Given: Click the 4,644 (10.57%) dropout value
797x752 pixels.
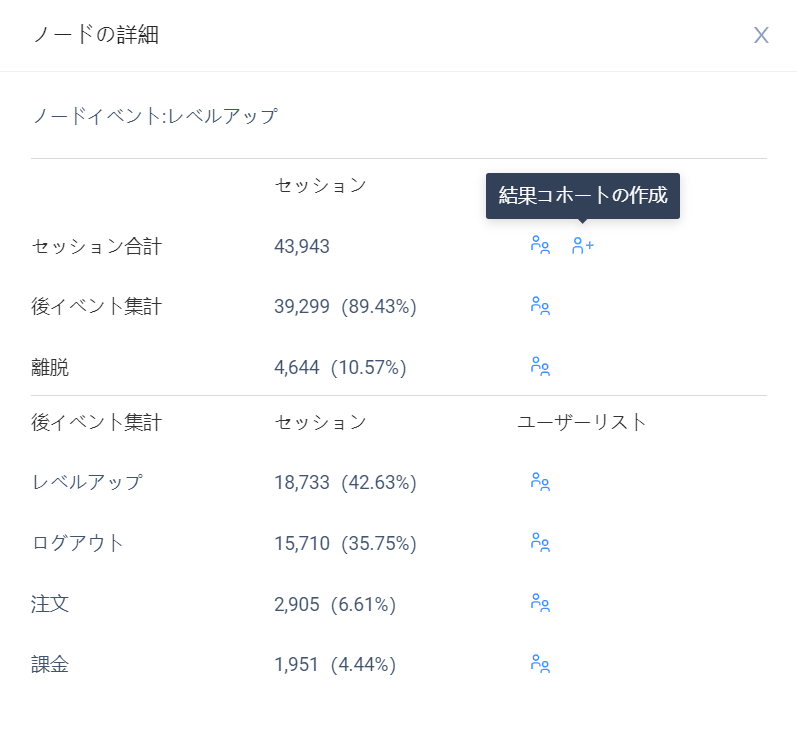Looking at the screenshot, I should click(x=340, y=367).
